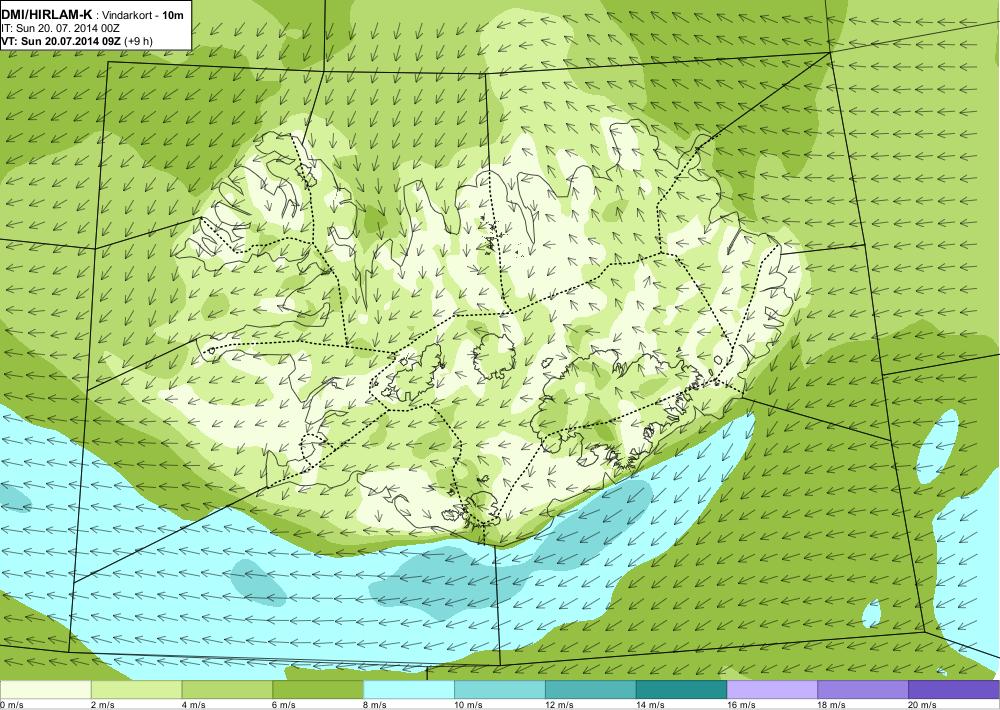
Task: Click the teal 12–14 m/s legend swatch
Action: [591, 690]
